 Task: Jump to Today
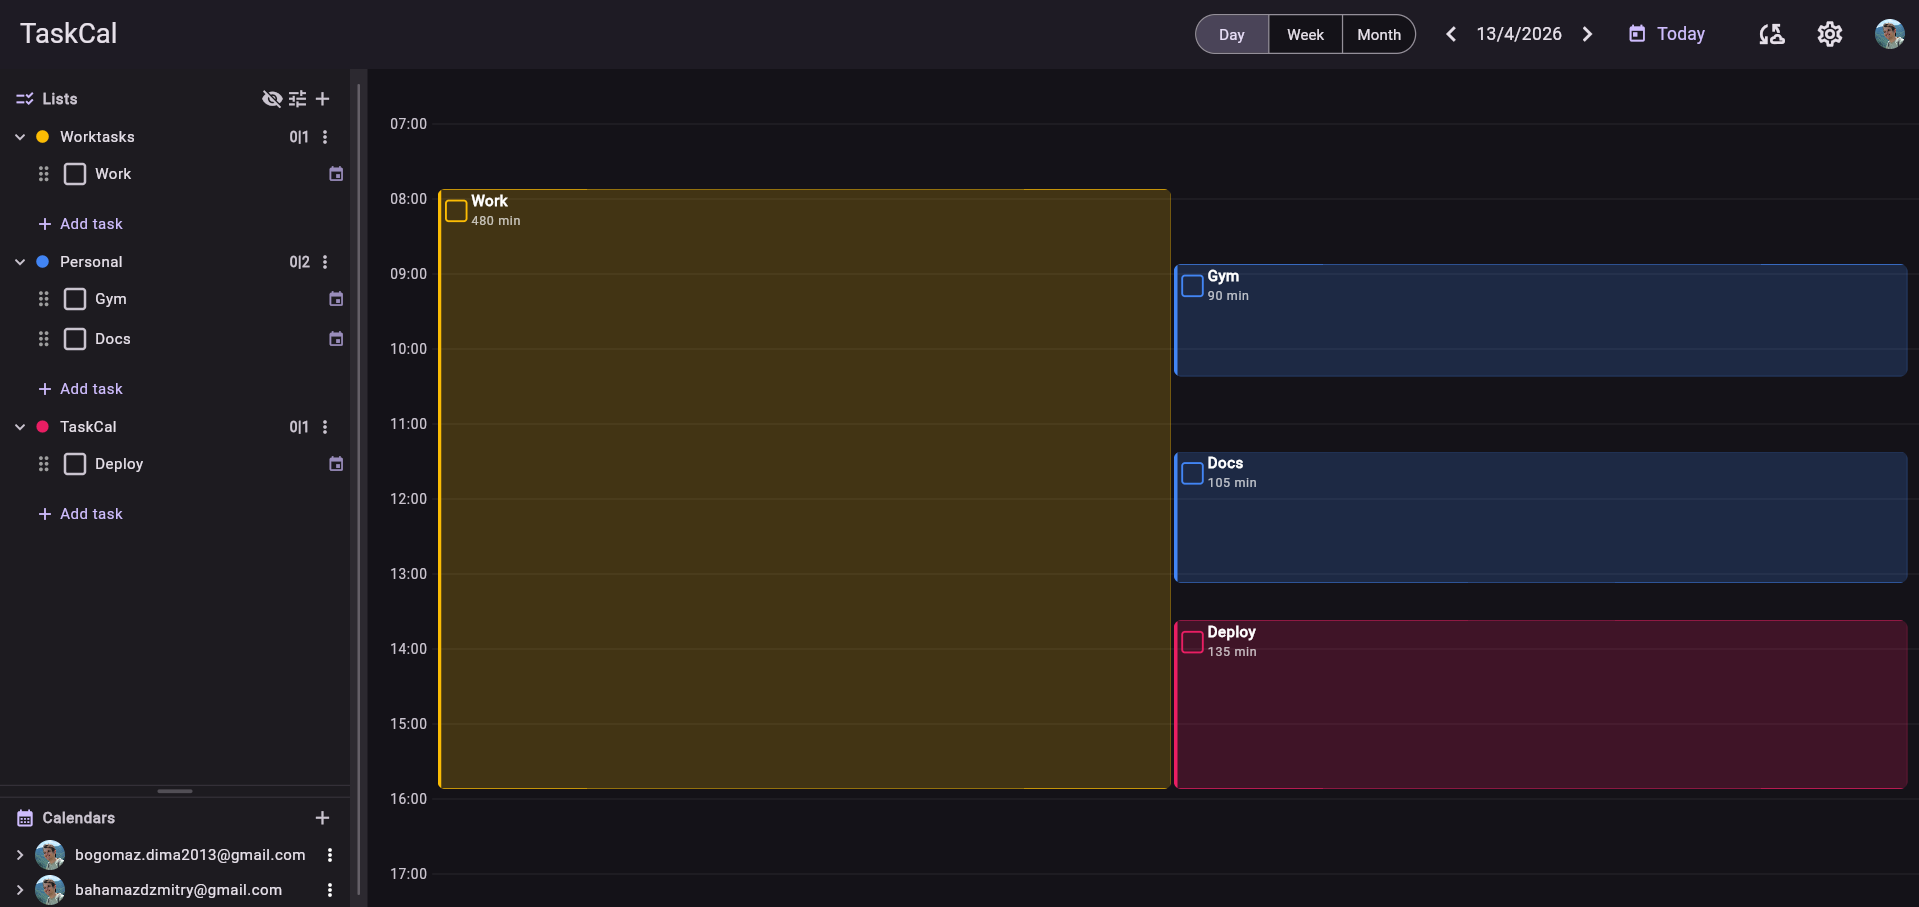click(x=1667, y=34)
